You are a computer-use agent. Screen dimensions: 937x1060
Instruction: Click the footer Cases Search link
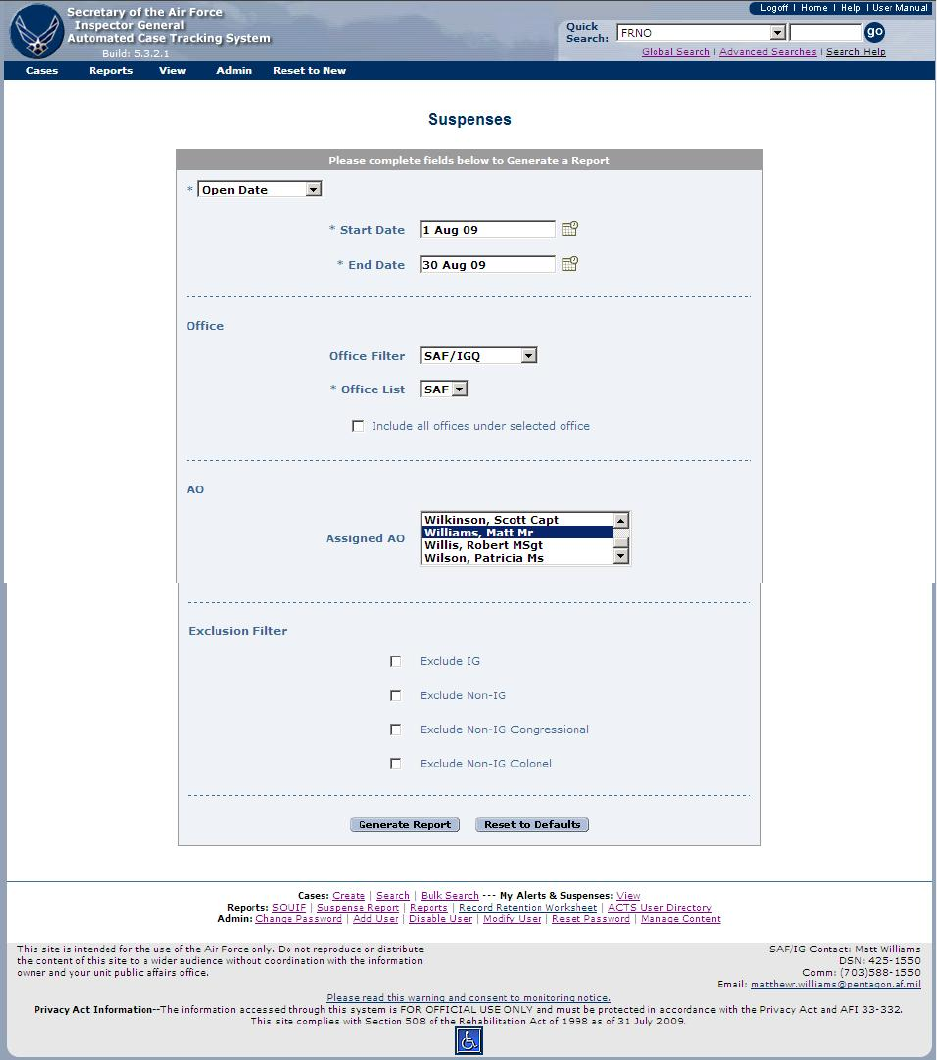pyautogui.click(x=393, y=896)
